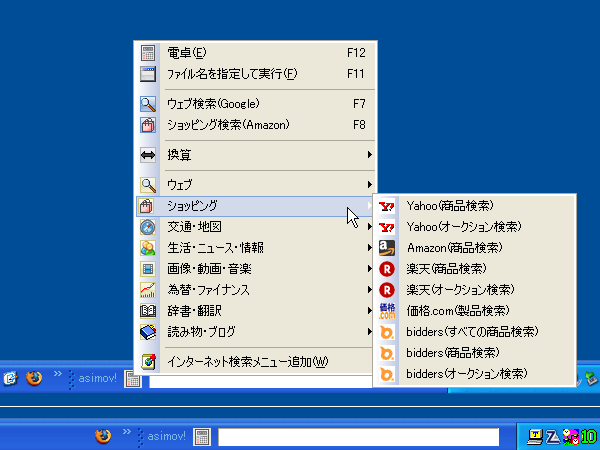The height and width of the screenshot is (450, 600).
Task: Click the calculator icon beside the upper asimov! label
Action: (133, 379)
